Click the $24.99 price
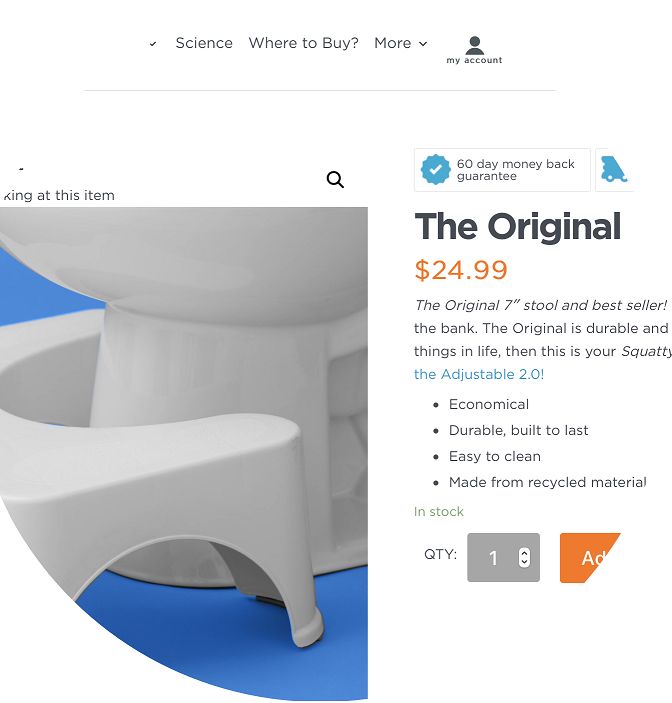The image size is (672, 703). tap(461, 270)
